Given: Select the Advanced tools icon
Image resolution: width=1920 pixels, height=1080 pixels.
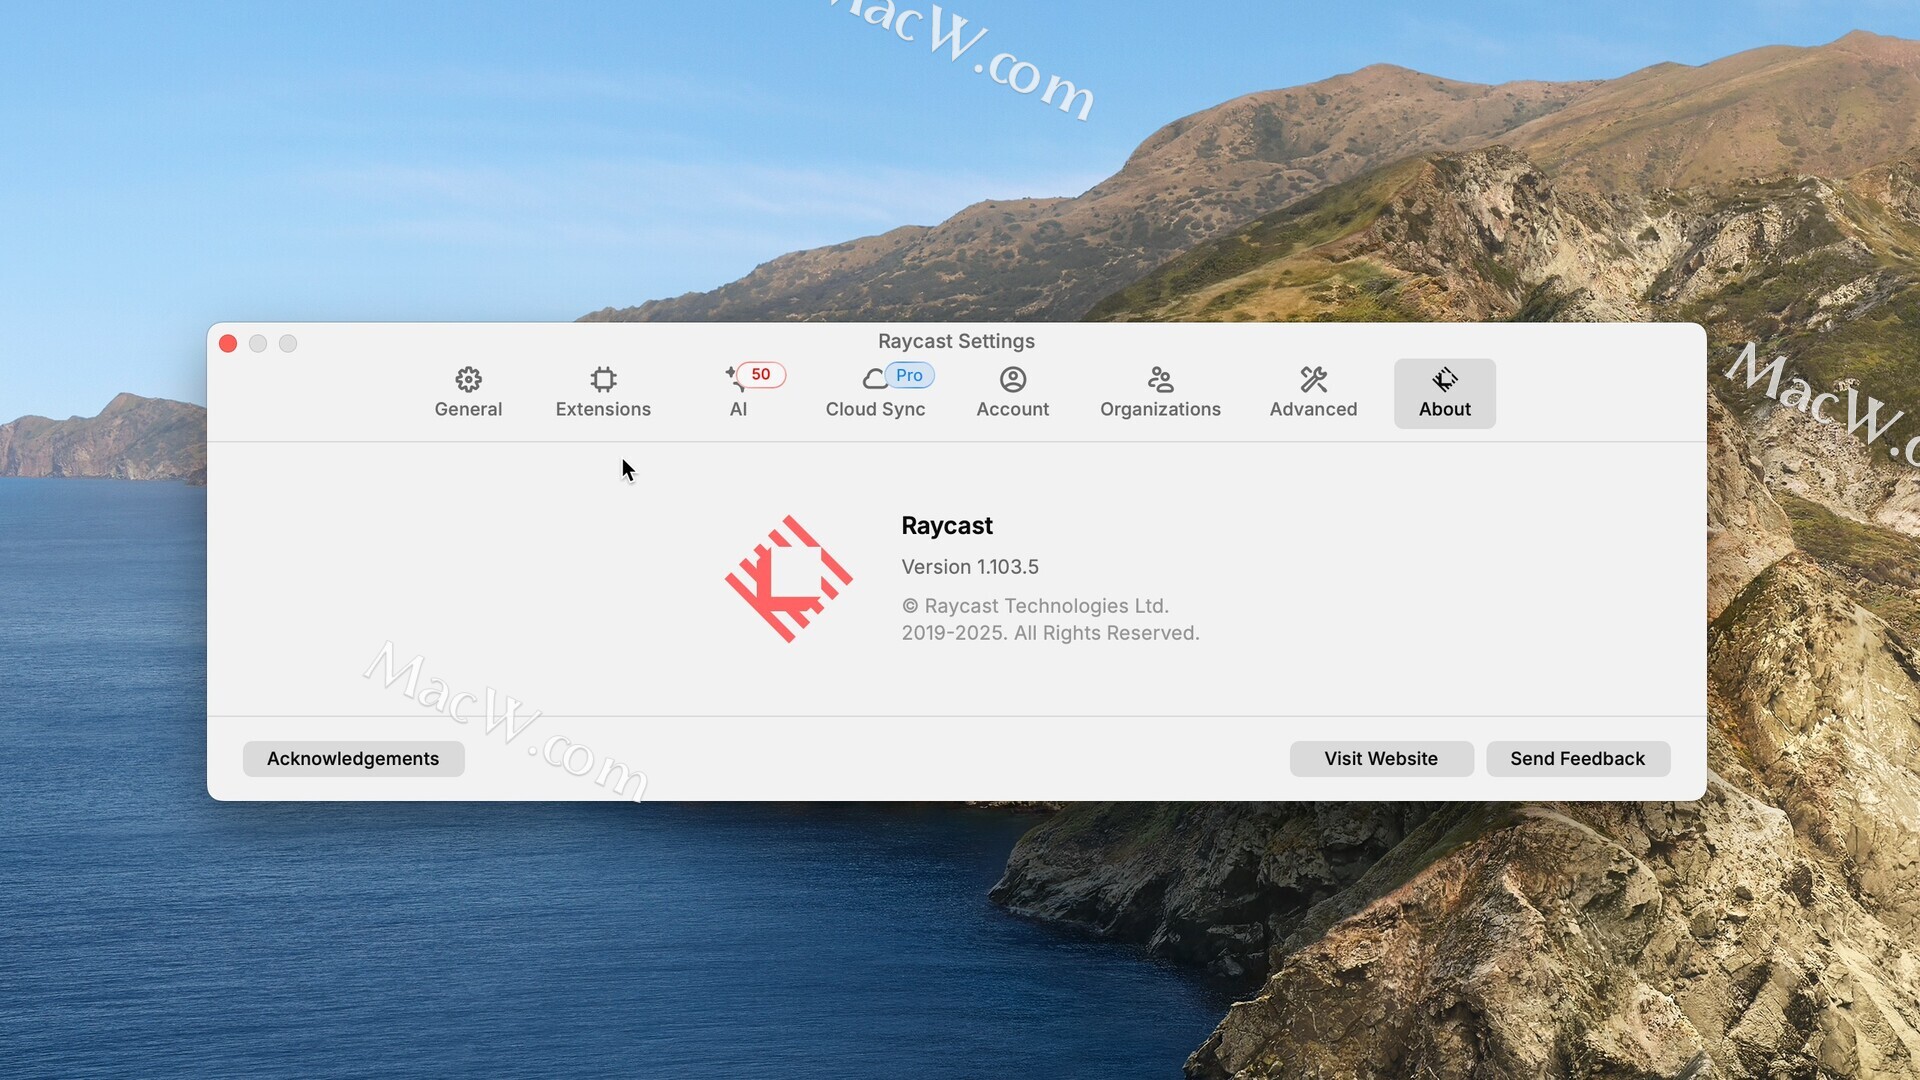Looking at the screenshot, I should point(1313,379).
